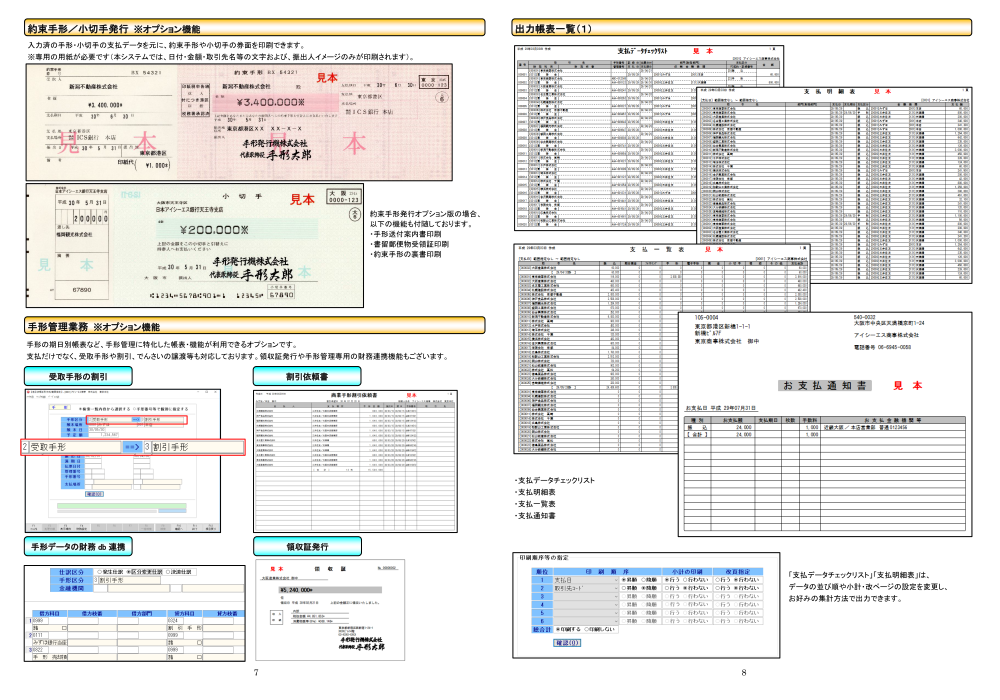Click the ・支払明細表 list entry
Screen dimensions: 1000x700
point(535,492)
